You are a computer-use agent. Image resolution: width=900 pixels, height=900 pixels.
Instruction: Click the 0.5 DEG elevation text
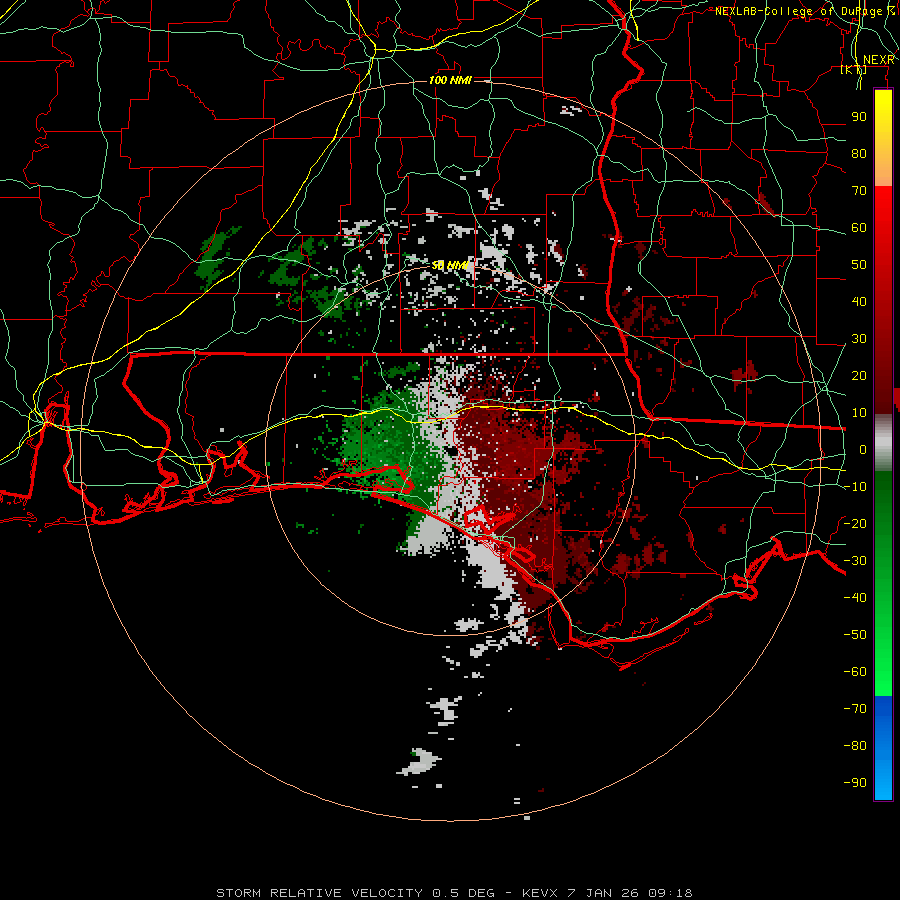[463, 893]
